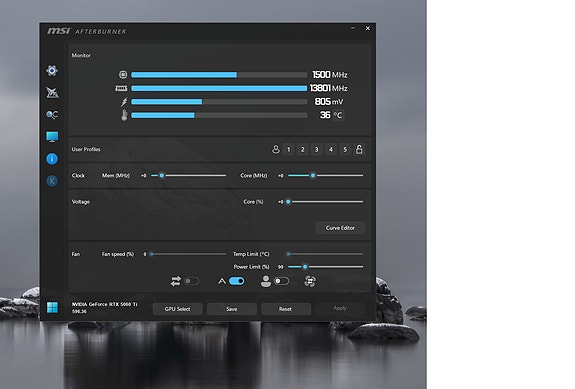
Task: Open the Kombustor jet icon in sidebar
Action: click(52, 92)
